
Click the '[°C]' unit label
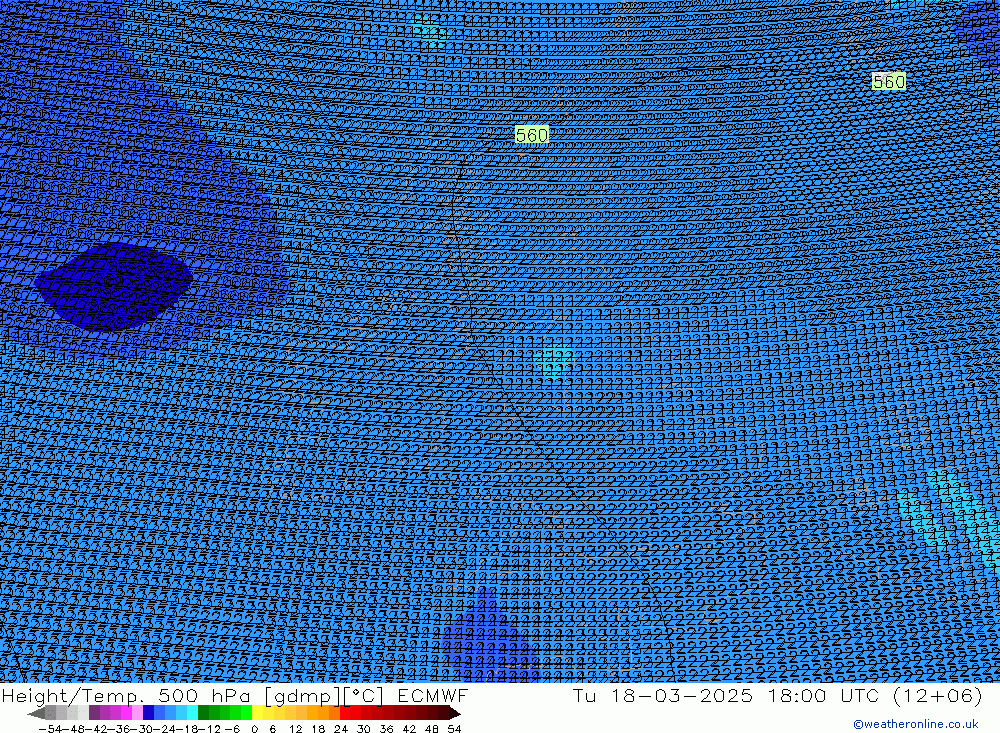[364, 696]
